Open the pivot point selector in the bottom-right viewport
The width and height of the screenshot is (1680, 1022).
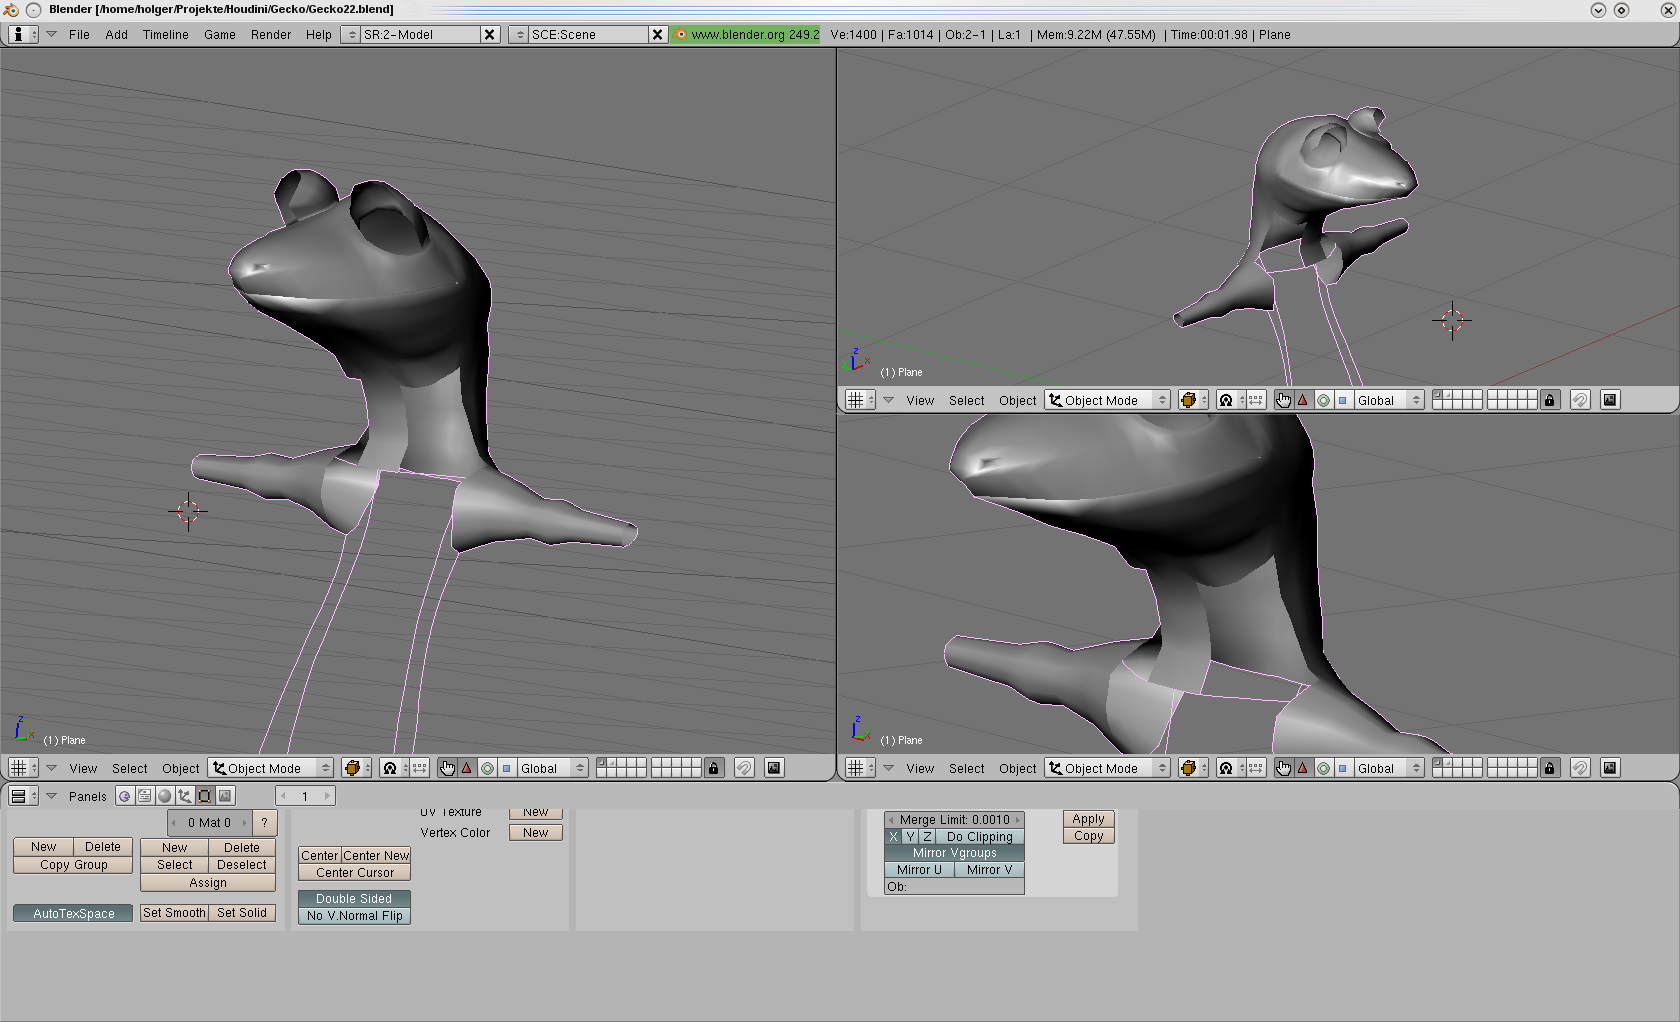1231,768
